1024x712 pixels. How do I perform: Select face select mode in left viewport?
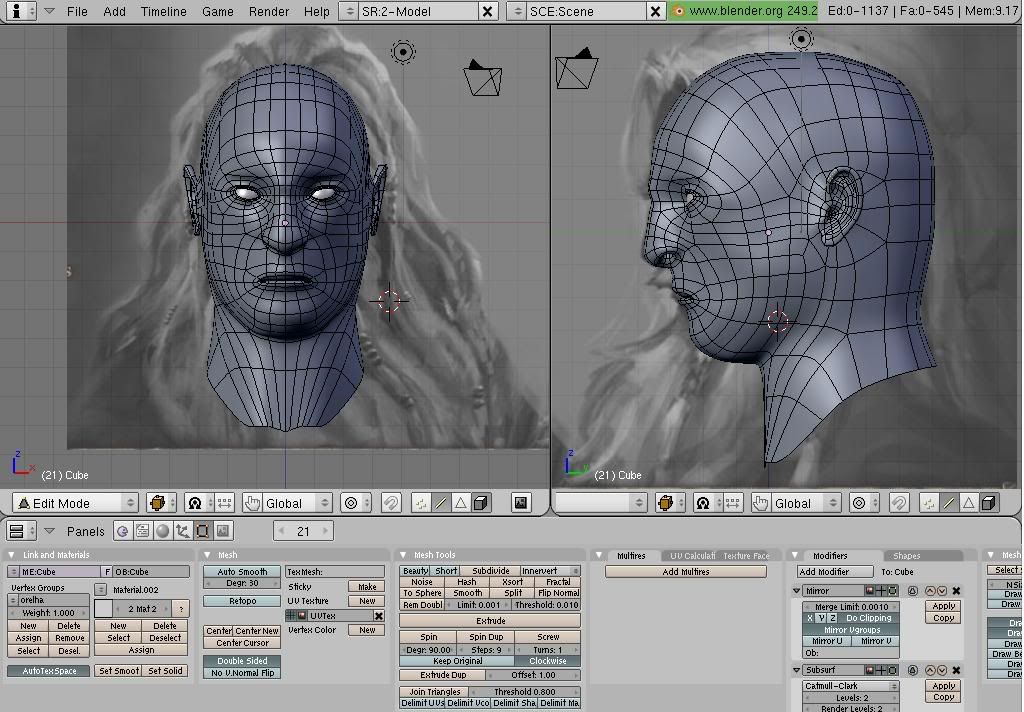click(x=460, y=503)
